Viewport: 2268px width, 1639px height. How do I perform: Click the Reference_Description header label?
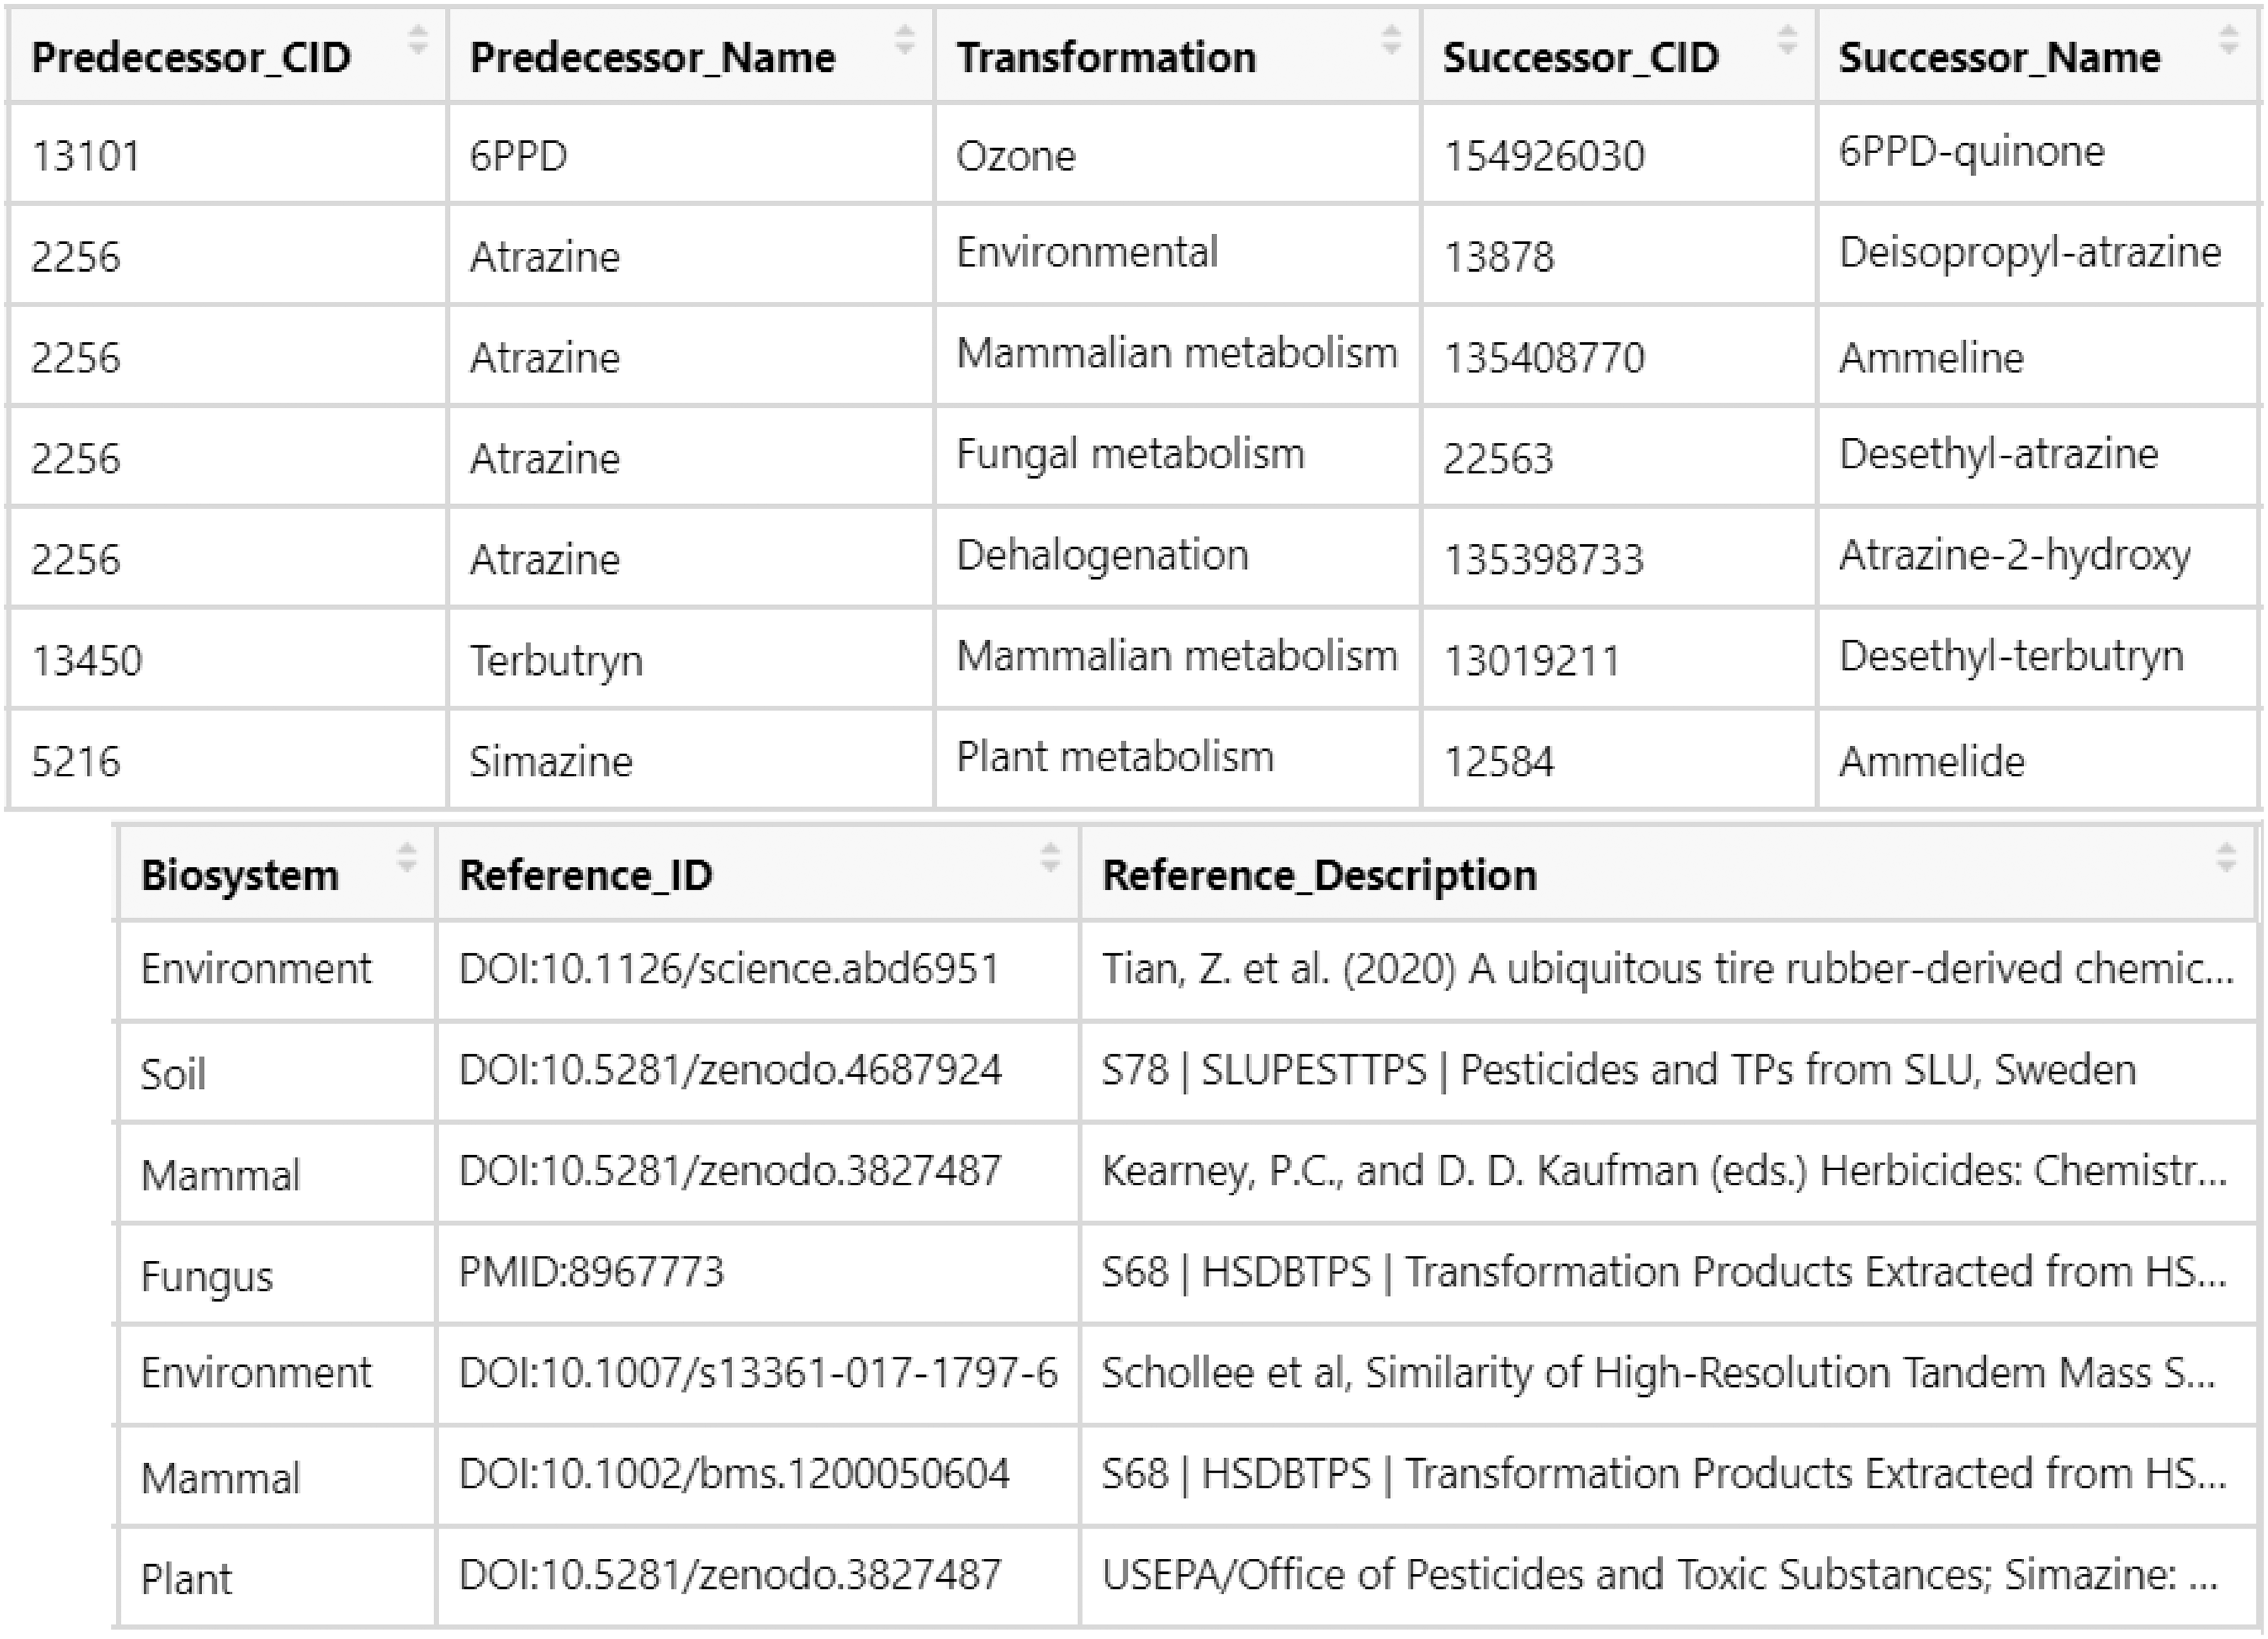click(x=1319, y=876)
